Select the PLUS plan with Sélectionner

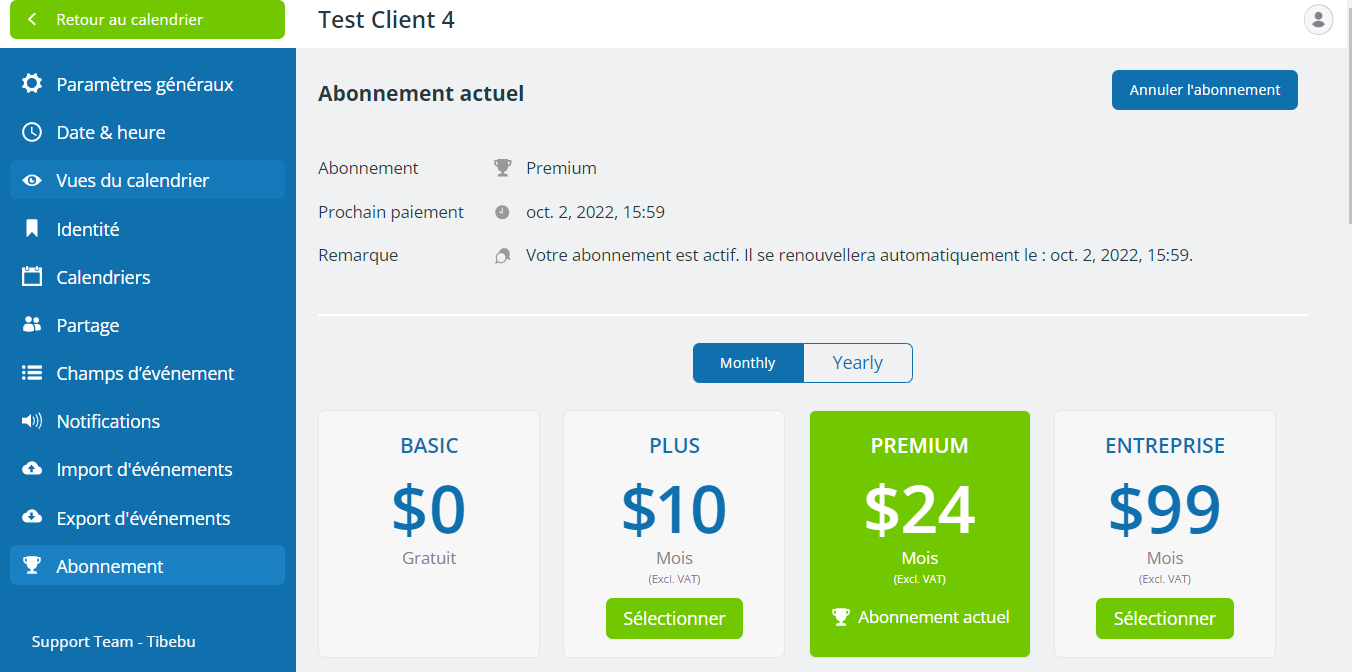tap(674, 618)
